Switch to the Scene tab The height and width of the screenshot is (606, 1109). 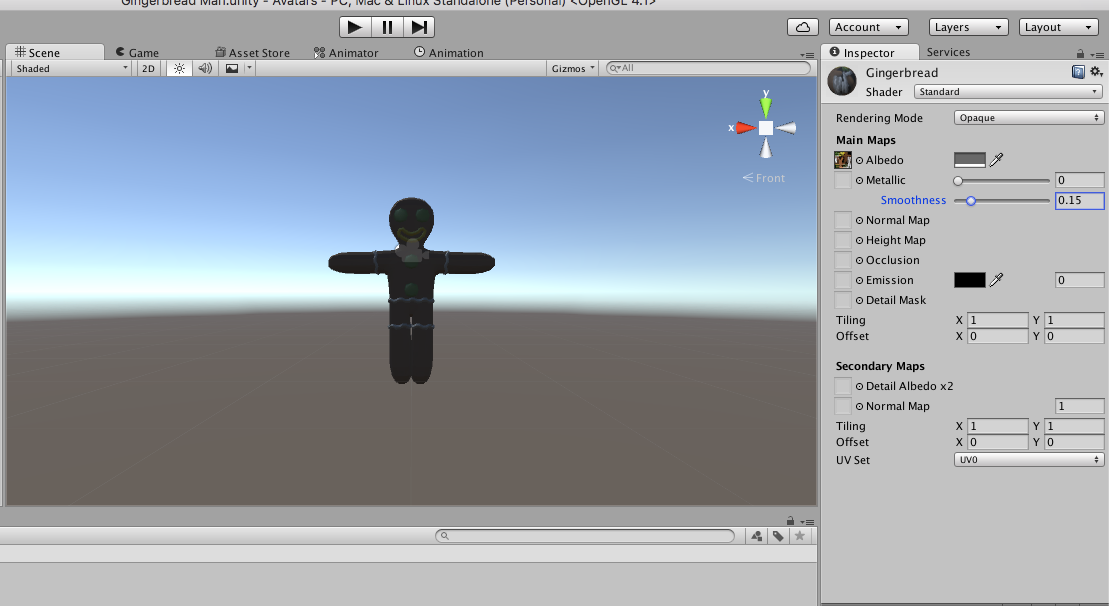tap(54, 52)
